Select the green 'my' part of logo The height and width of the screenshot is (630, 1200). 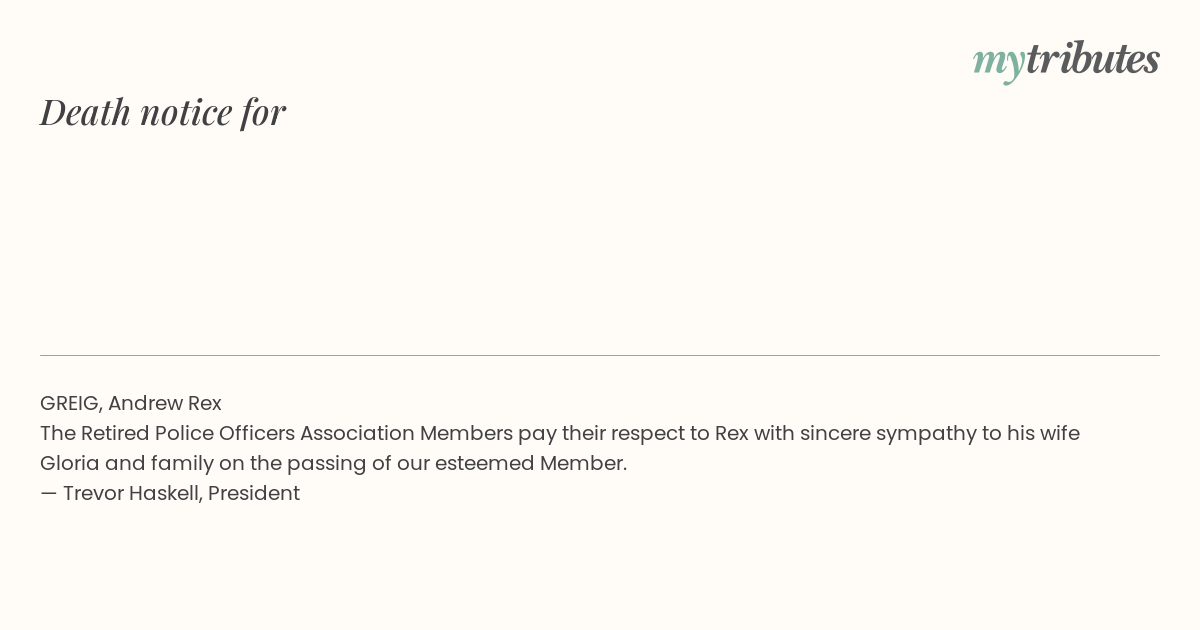[x=998, y=63]
